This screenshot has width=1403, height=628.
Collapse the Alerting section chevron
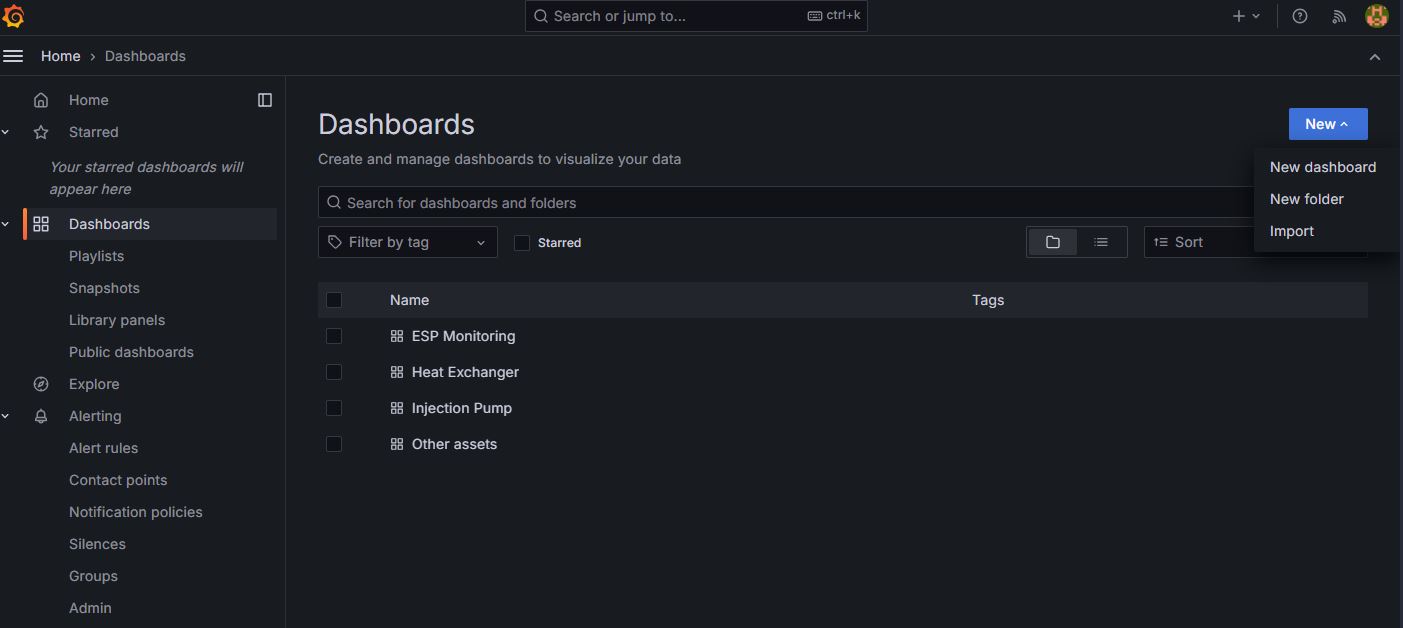coord(6,416)
